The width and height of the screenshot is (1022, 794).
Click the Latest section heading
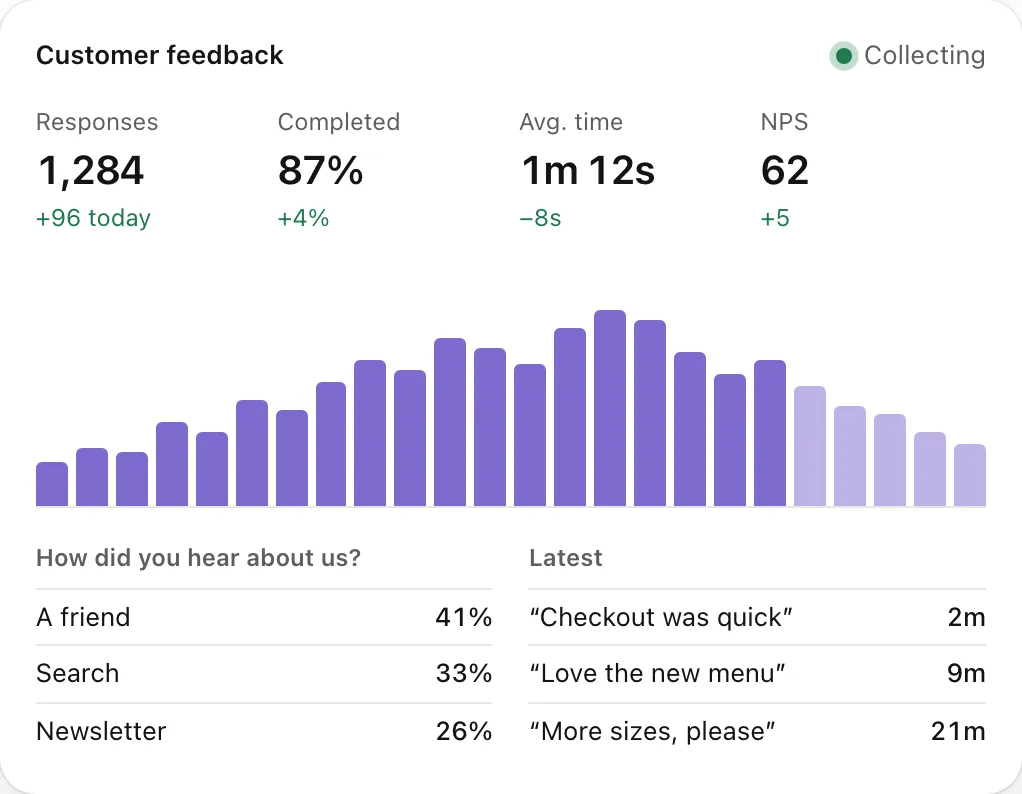[566, 558]
